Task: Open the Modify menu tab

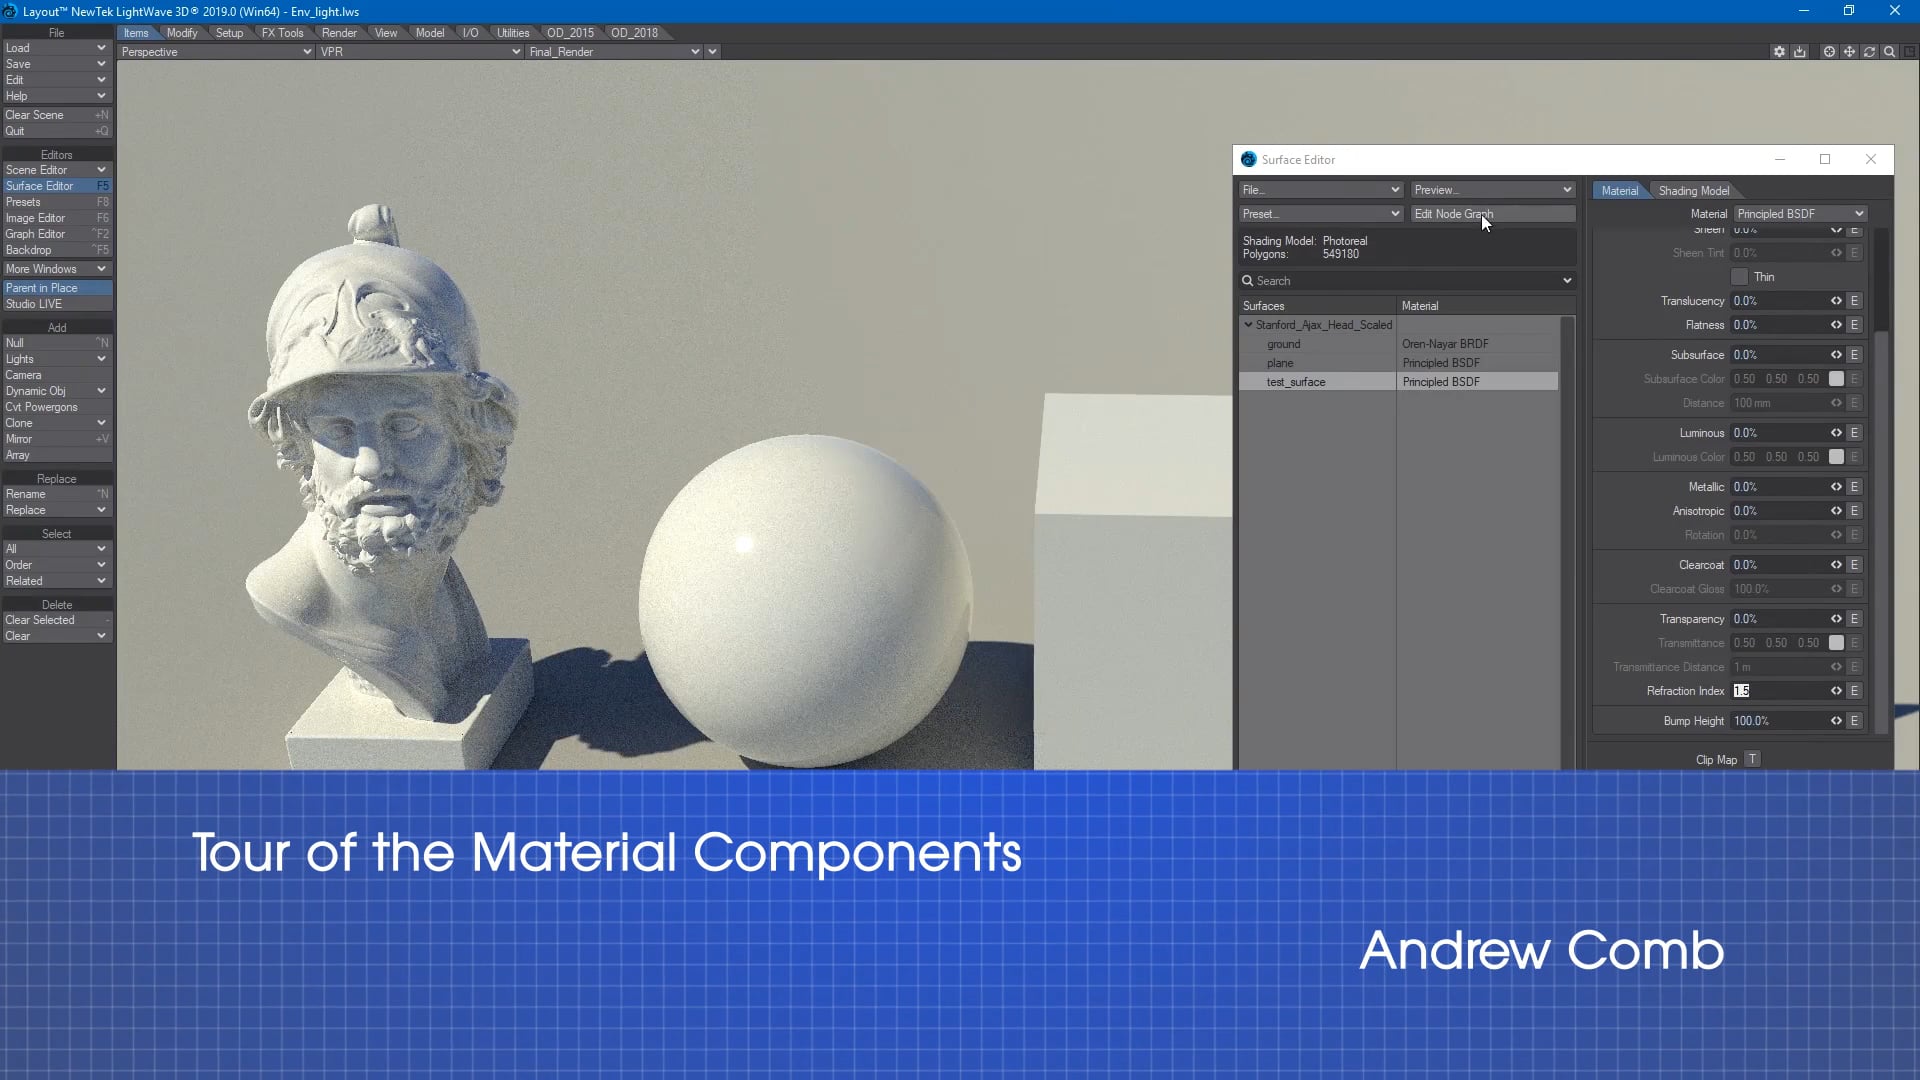Action: click(x=182, y=33)
